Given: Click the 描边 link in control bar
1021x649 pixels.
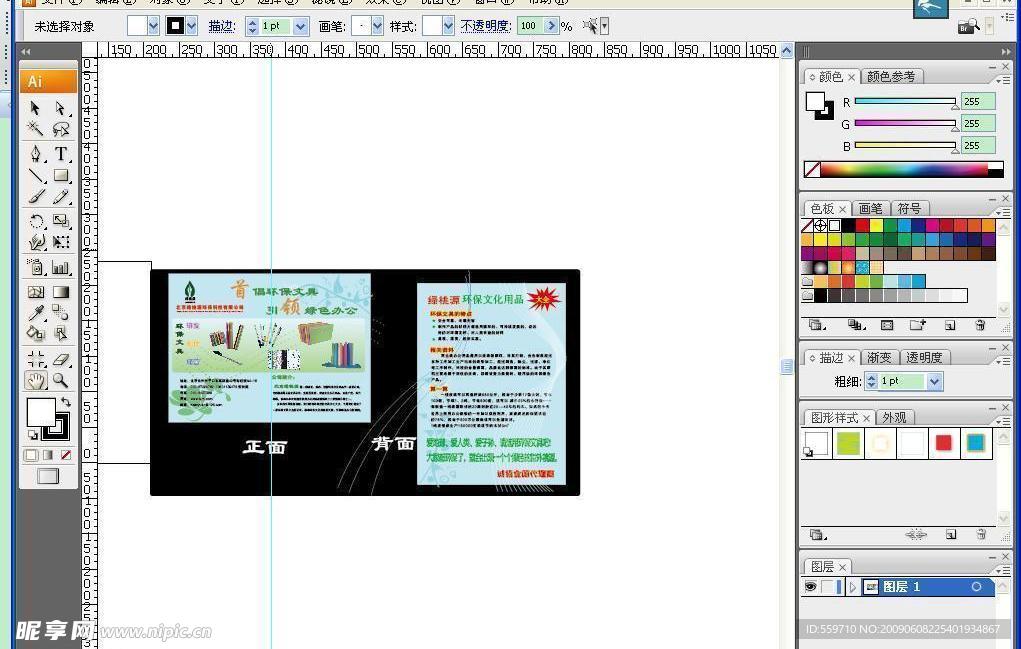Looking at the screenshot, I should [x=221, y=26].
